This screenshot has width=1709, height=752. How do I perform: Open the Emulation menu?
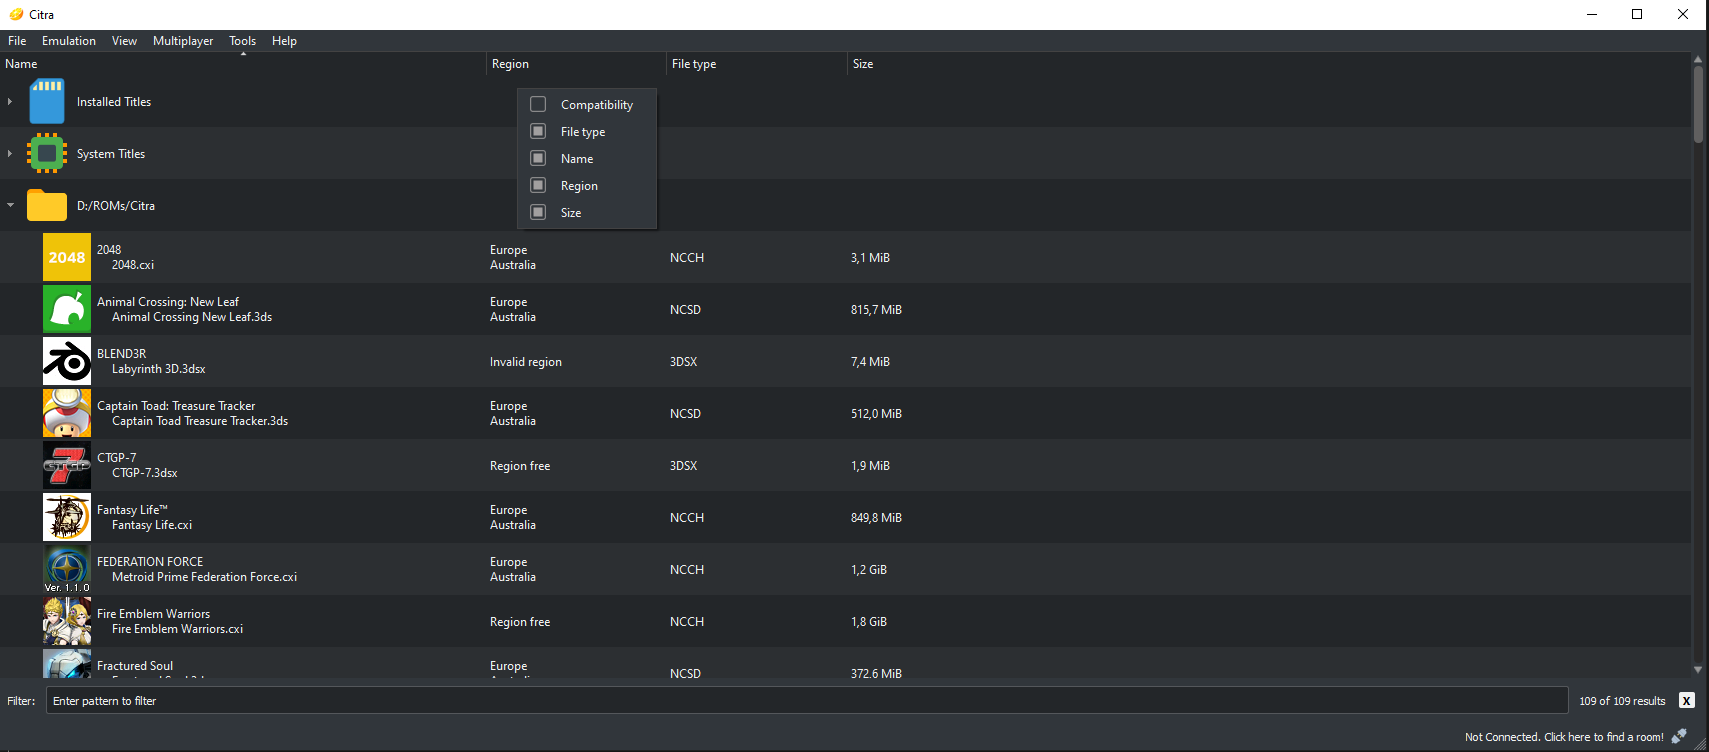click(69, 41)
